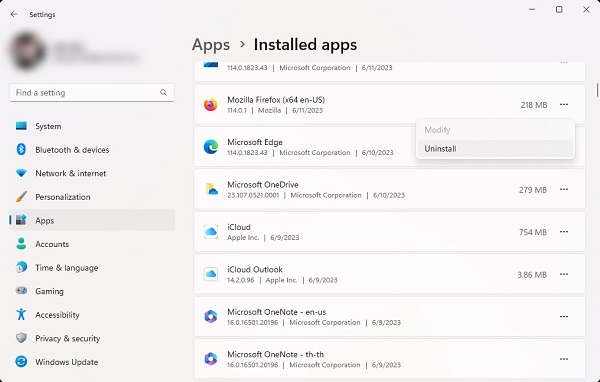Open more options for Microsoft OneDrive

click(x=564, y=189)
